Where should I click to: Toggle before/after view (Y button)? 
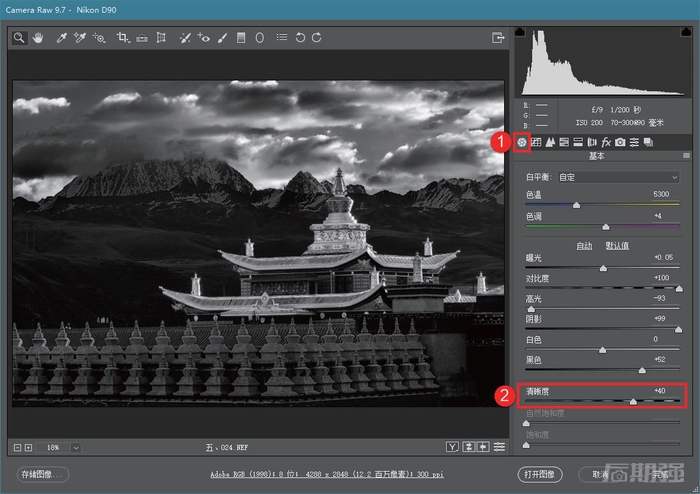(452, 447)
